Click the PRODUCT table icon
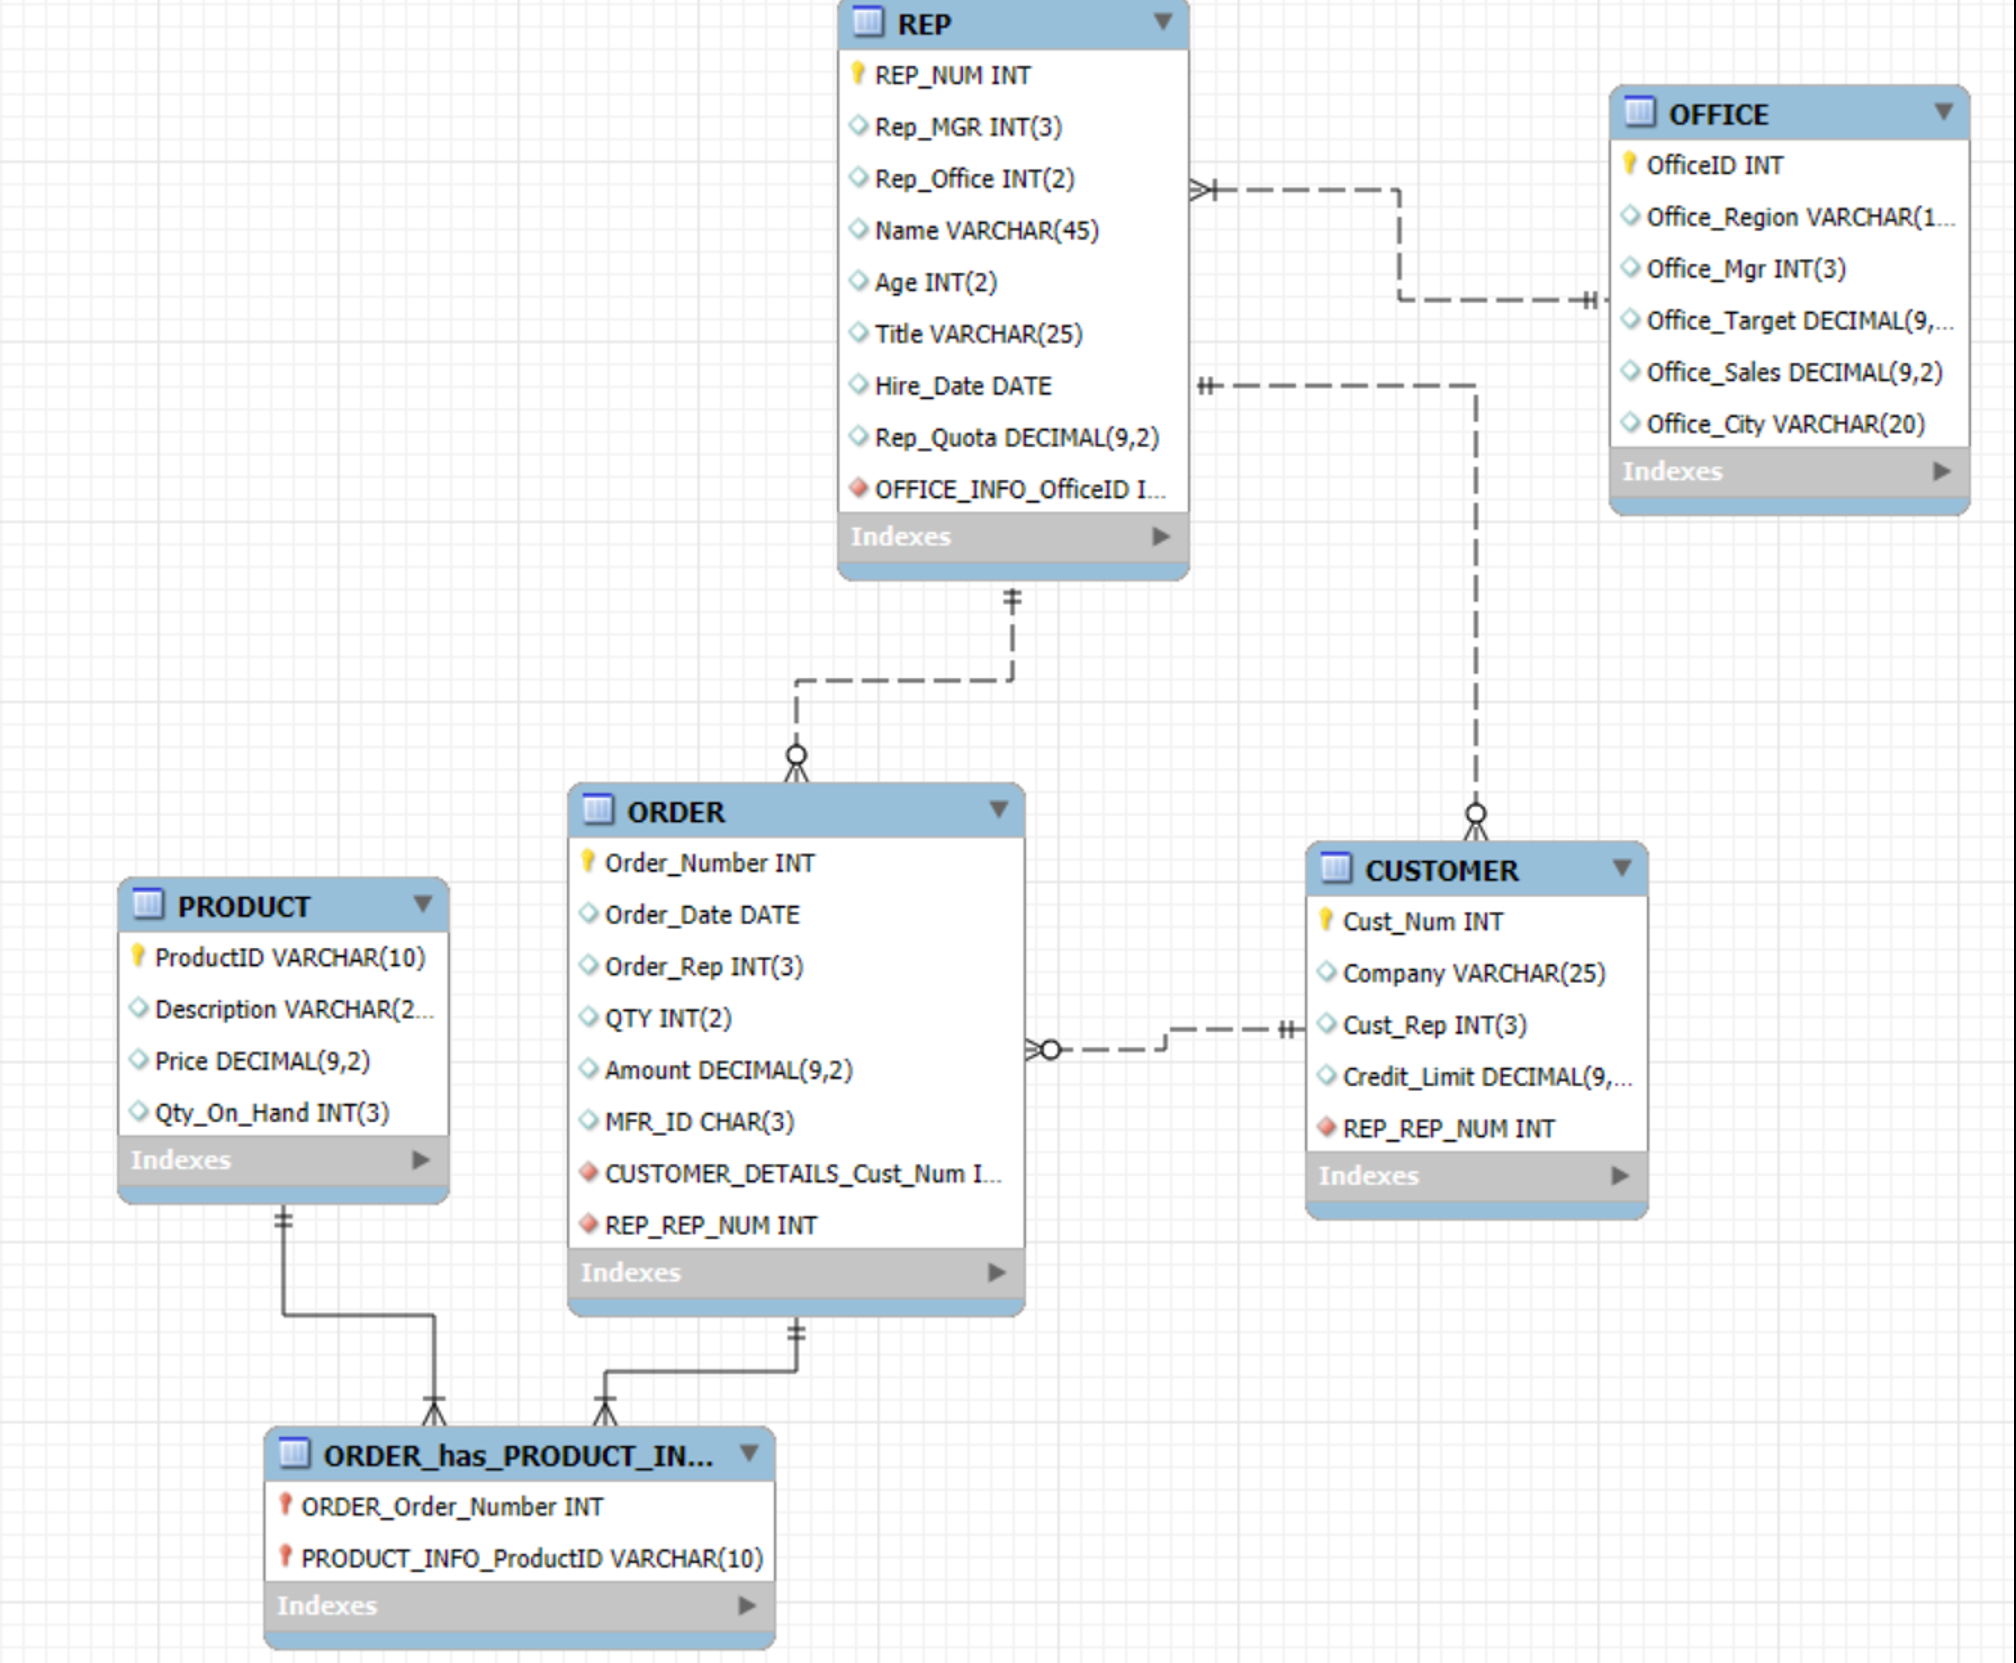The height and width of the screenshot is (1663, 2016). click(148, 904)
